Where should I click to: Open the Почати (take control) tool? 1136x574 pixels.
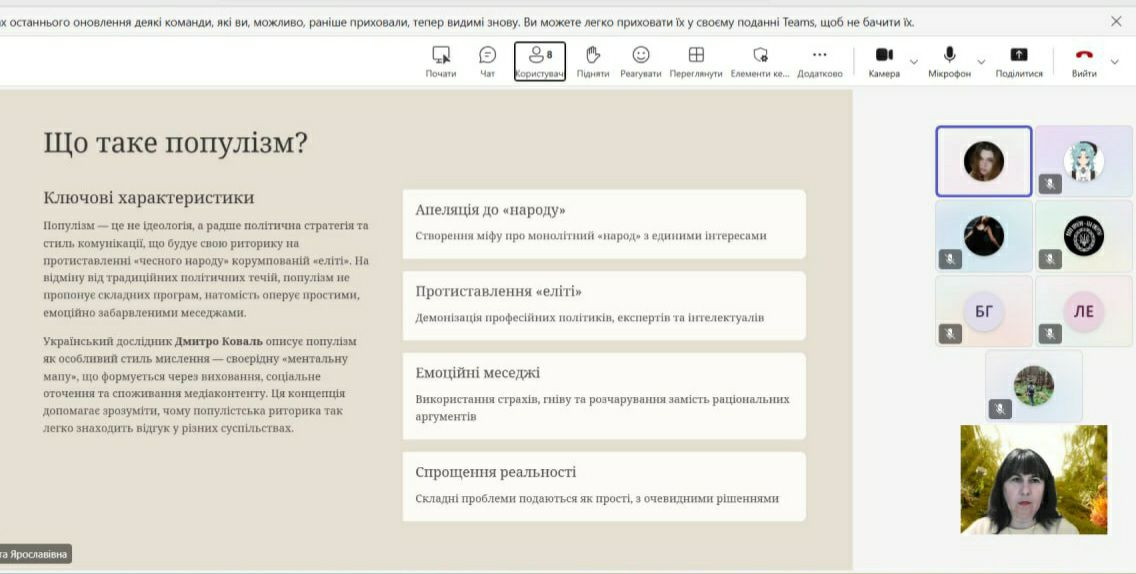[x=440, y=62]
